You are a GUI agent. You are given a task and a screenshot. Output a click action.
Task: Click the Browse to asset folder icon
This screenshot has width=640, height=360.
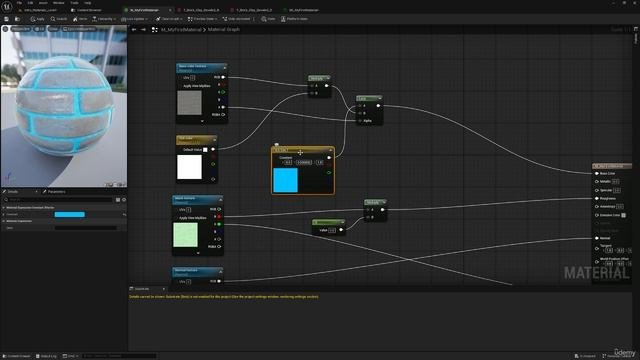[17, 19]
